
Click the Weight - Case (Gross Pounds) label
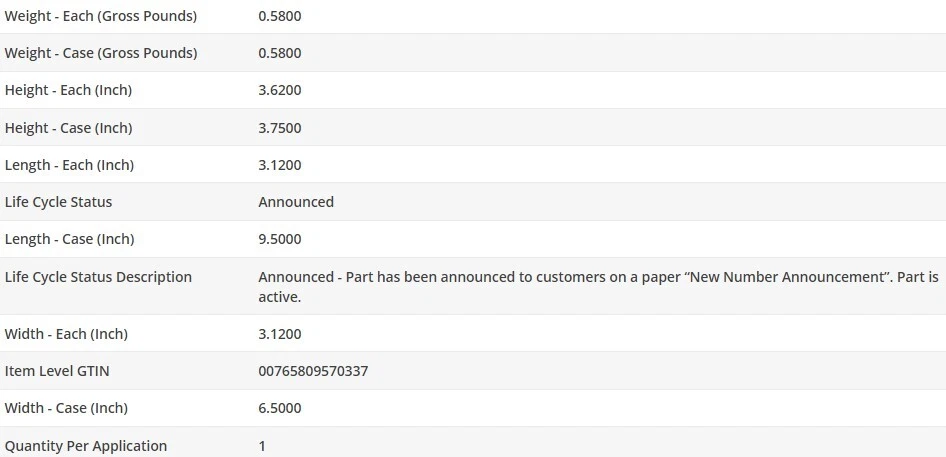point(100,53)
